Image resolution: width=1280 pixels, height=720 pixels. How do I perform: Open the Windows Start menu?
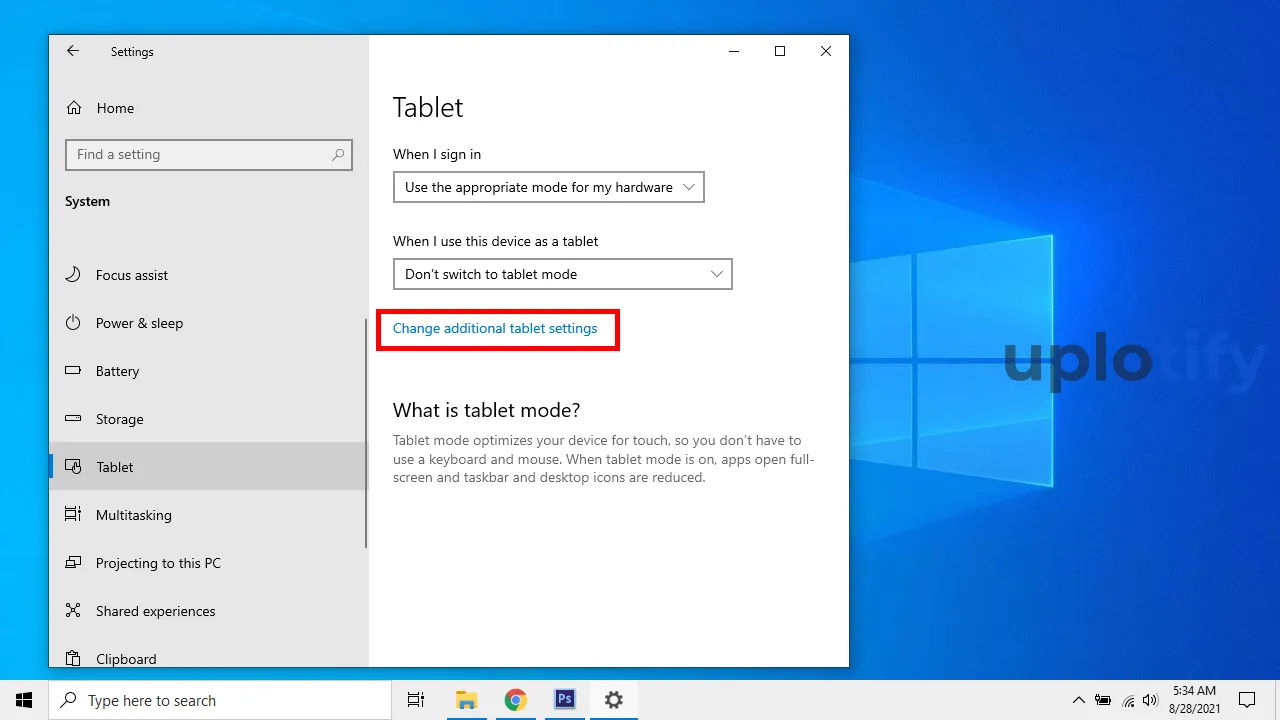click(24, 700)
